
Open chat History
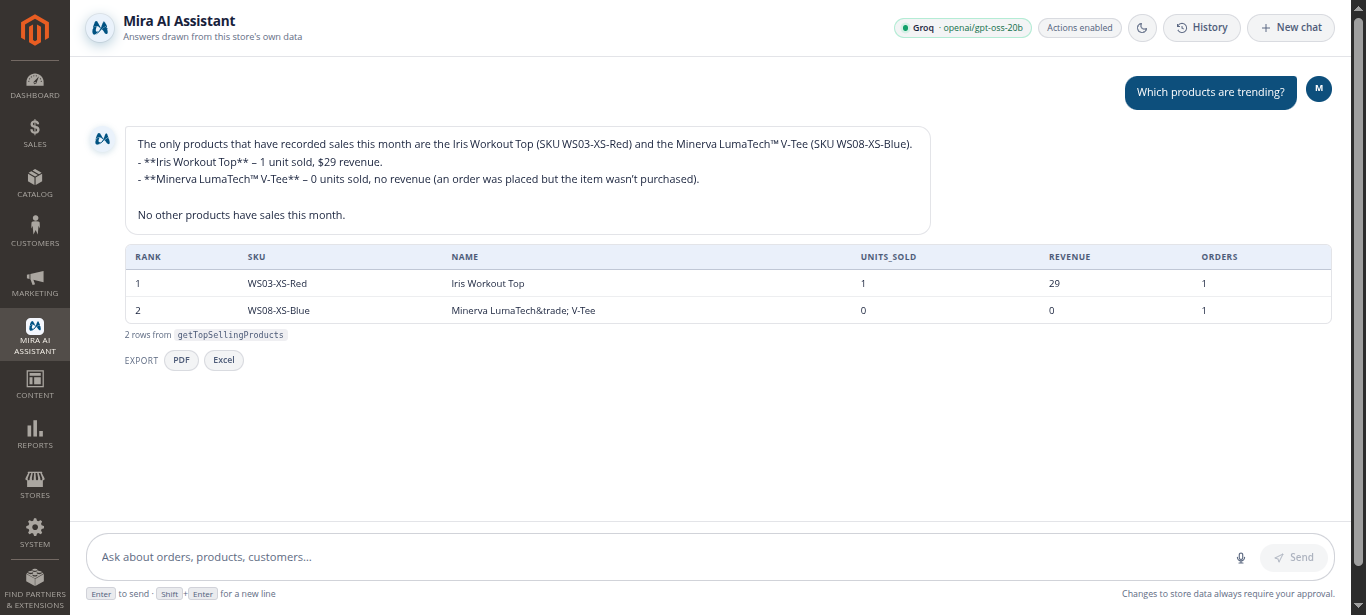(1202, 28)
